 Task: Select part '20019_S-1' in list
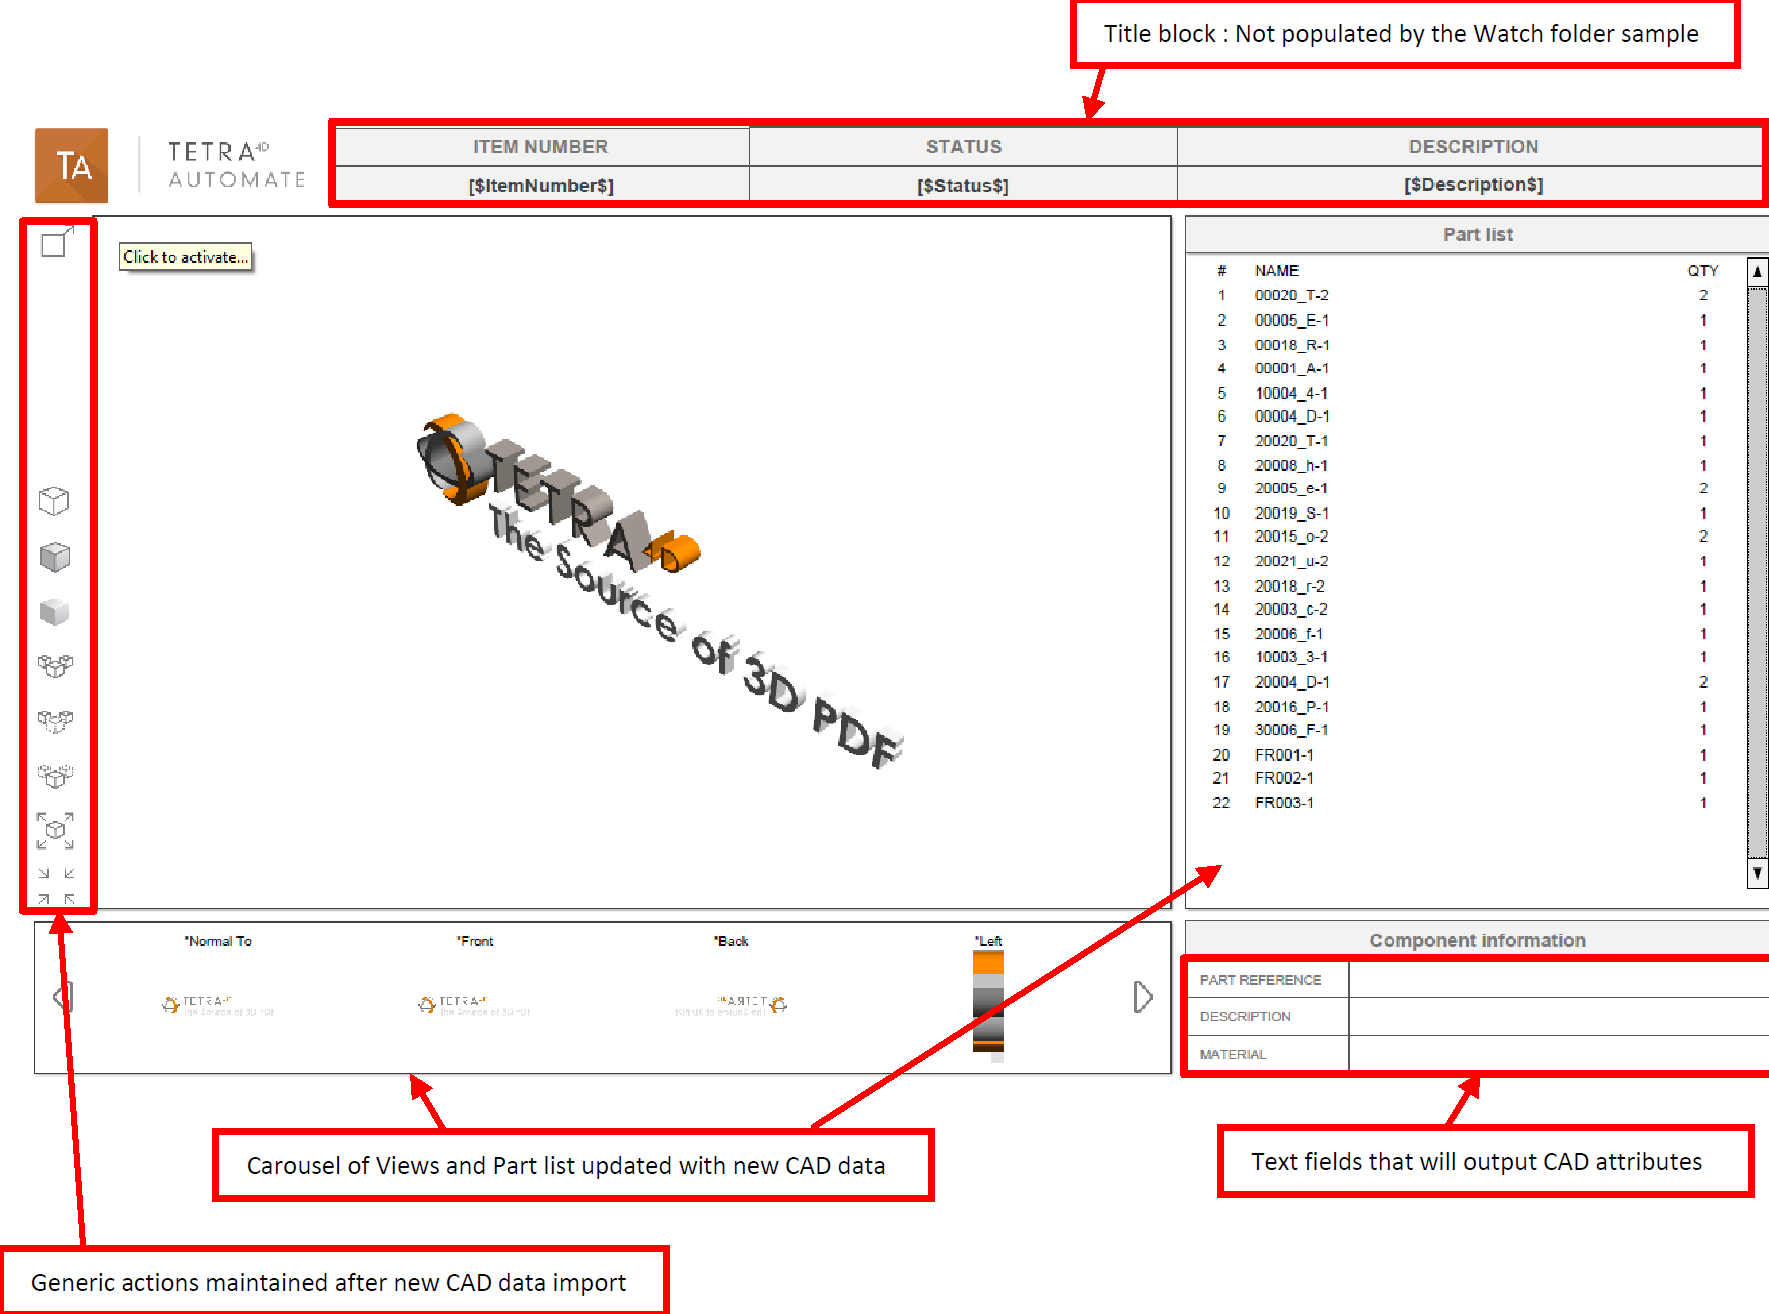(x=1291, y=513)
